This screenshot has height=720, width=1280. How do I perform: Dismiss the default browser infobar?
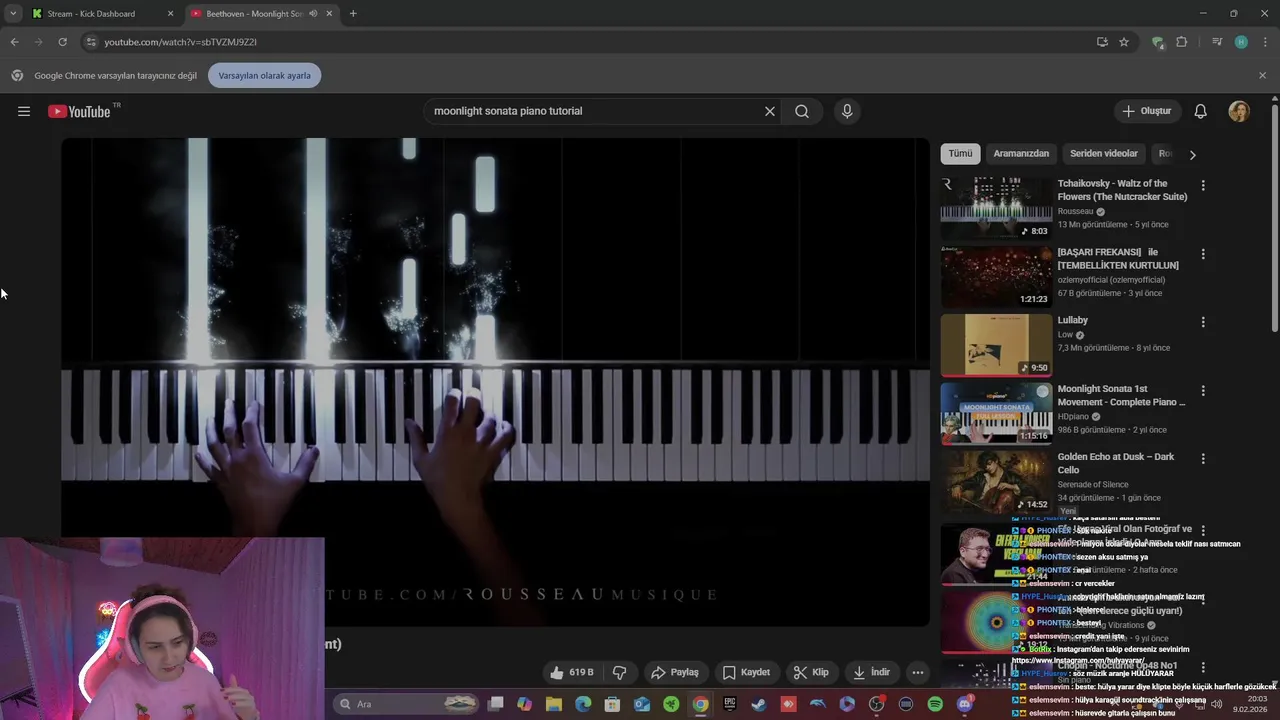1262,76
